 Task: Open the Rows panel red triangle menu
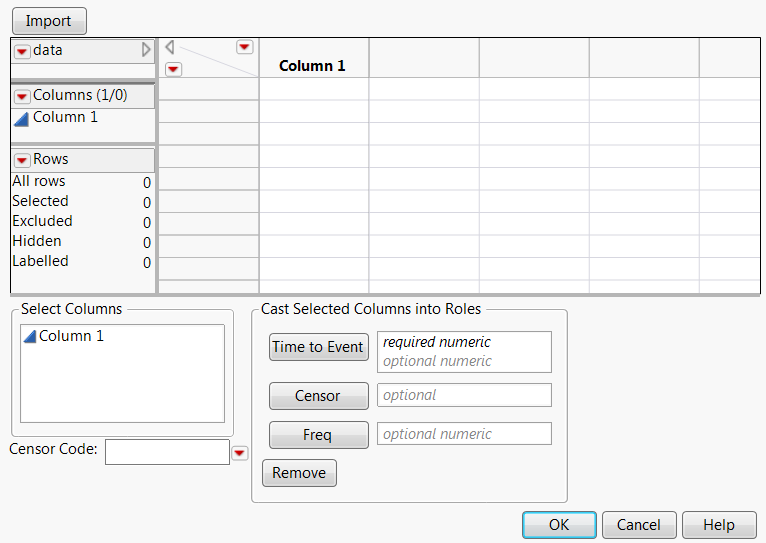(x=22, y=160)
